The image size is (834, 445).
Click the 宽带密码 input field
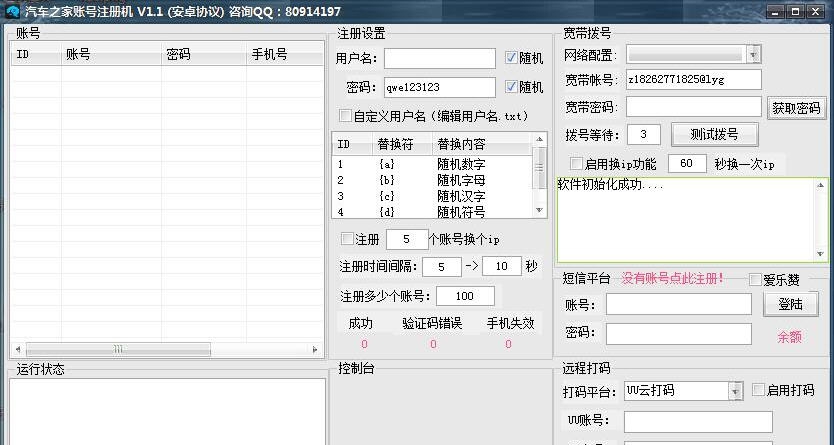(694, 107)
